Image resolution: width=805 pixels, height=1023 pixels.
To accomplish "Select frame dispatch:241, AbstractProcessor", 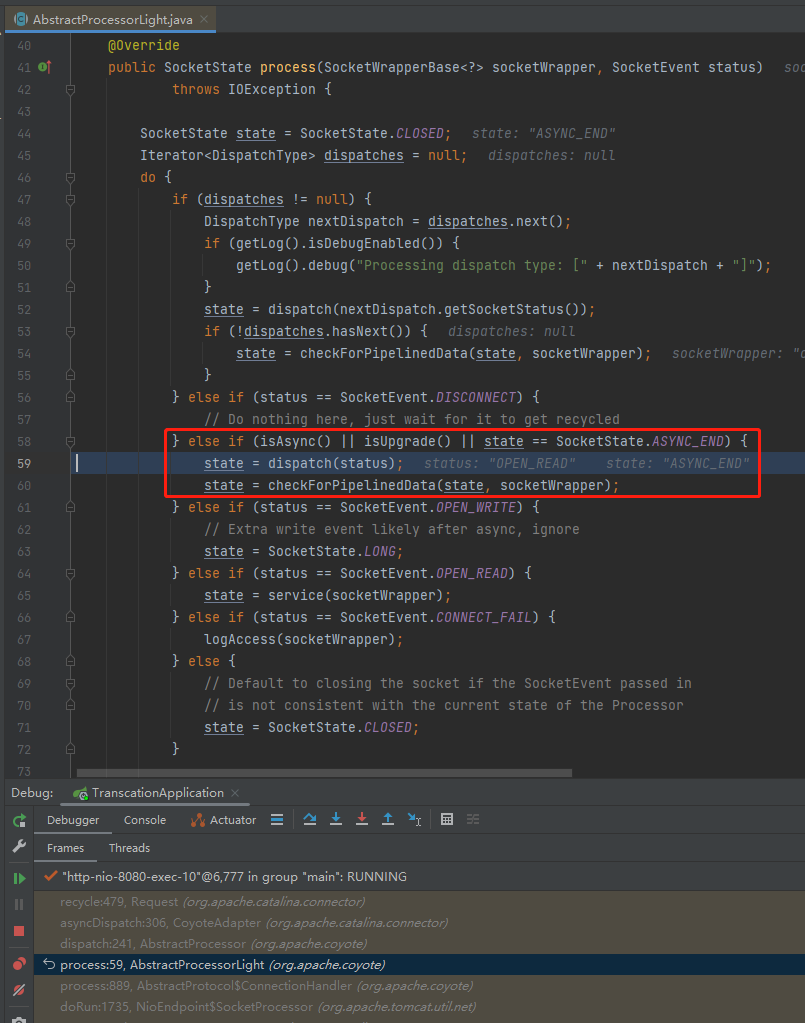I will pos(419,943).
